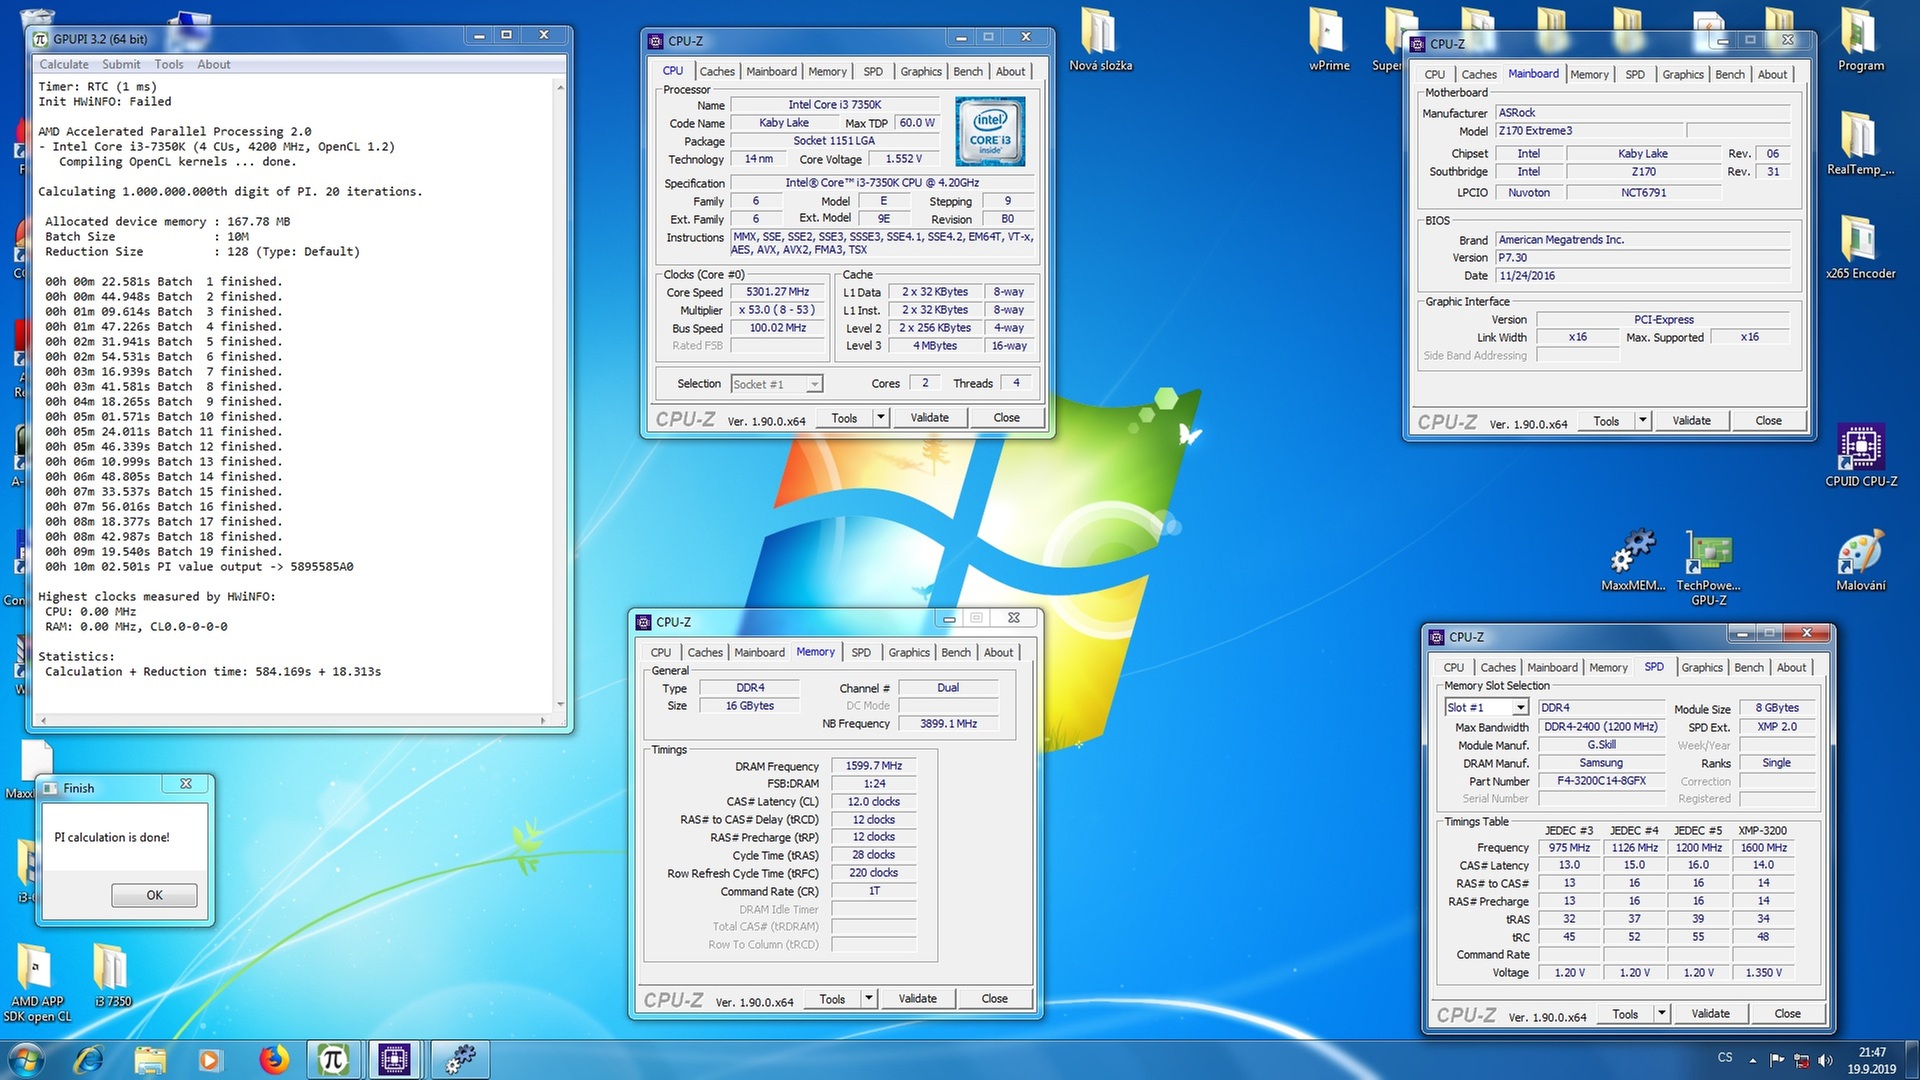This screenshot has width=1920, height=1080.
Task: Click the gears application taskbar icon
Action: coord(460,1060)
